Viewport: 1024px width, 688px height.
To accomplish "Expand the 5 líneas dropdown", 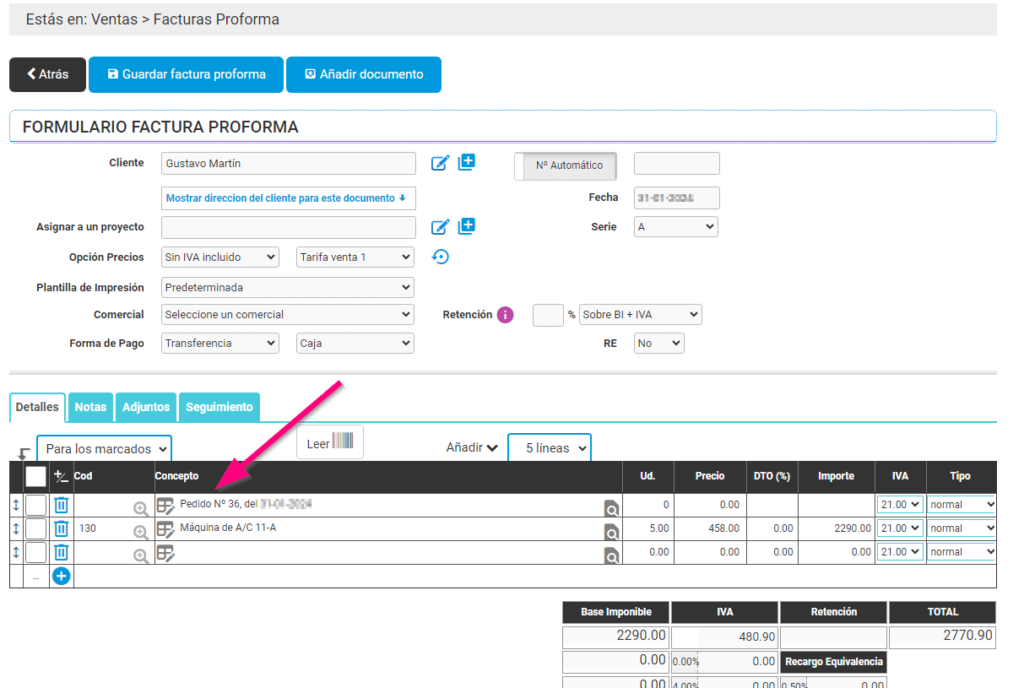I will (x=549, y=448).
